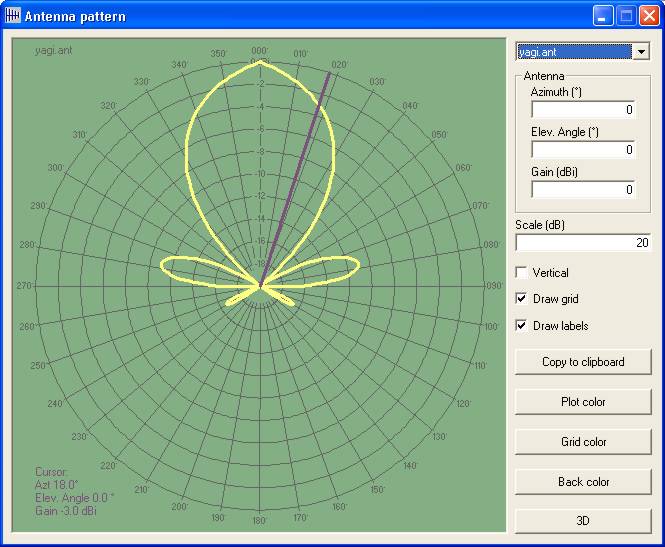Close the Antenna pattern window
The image size is (665, 547).
[x=649, y=16]
